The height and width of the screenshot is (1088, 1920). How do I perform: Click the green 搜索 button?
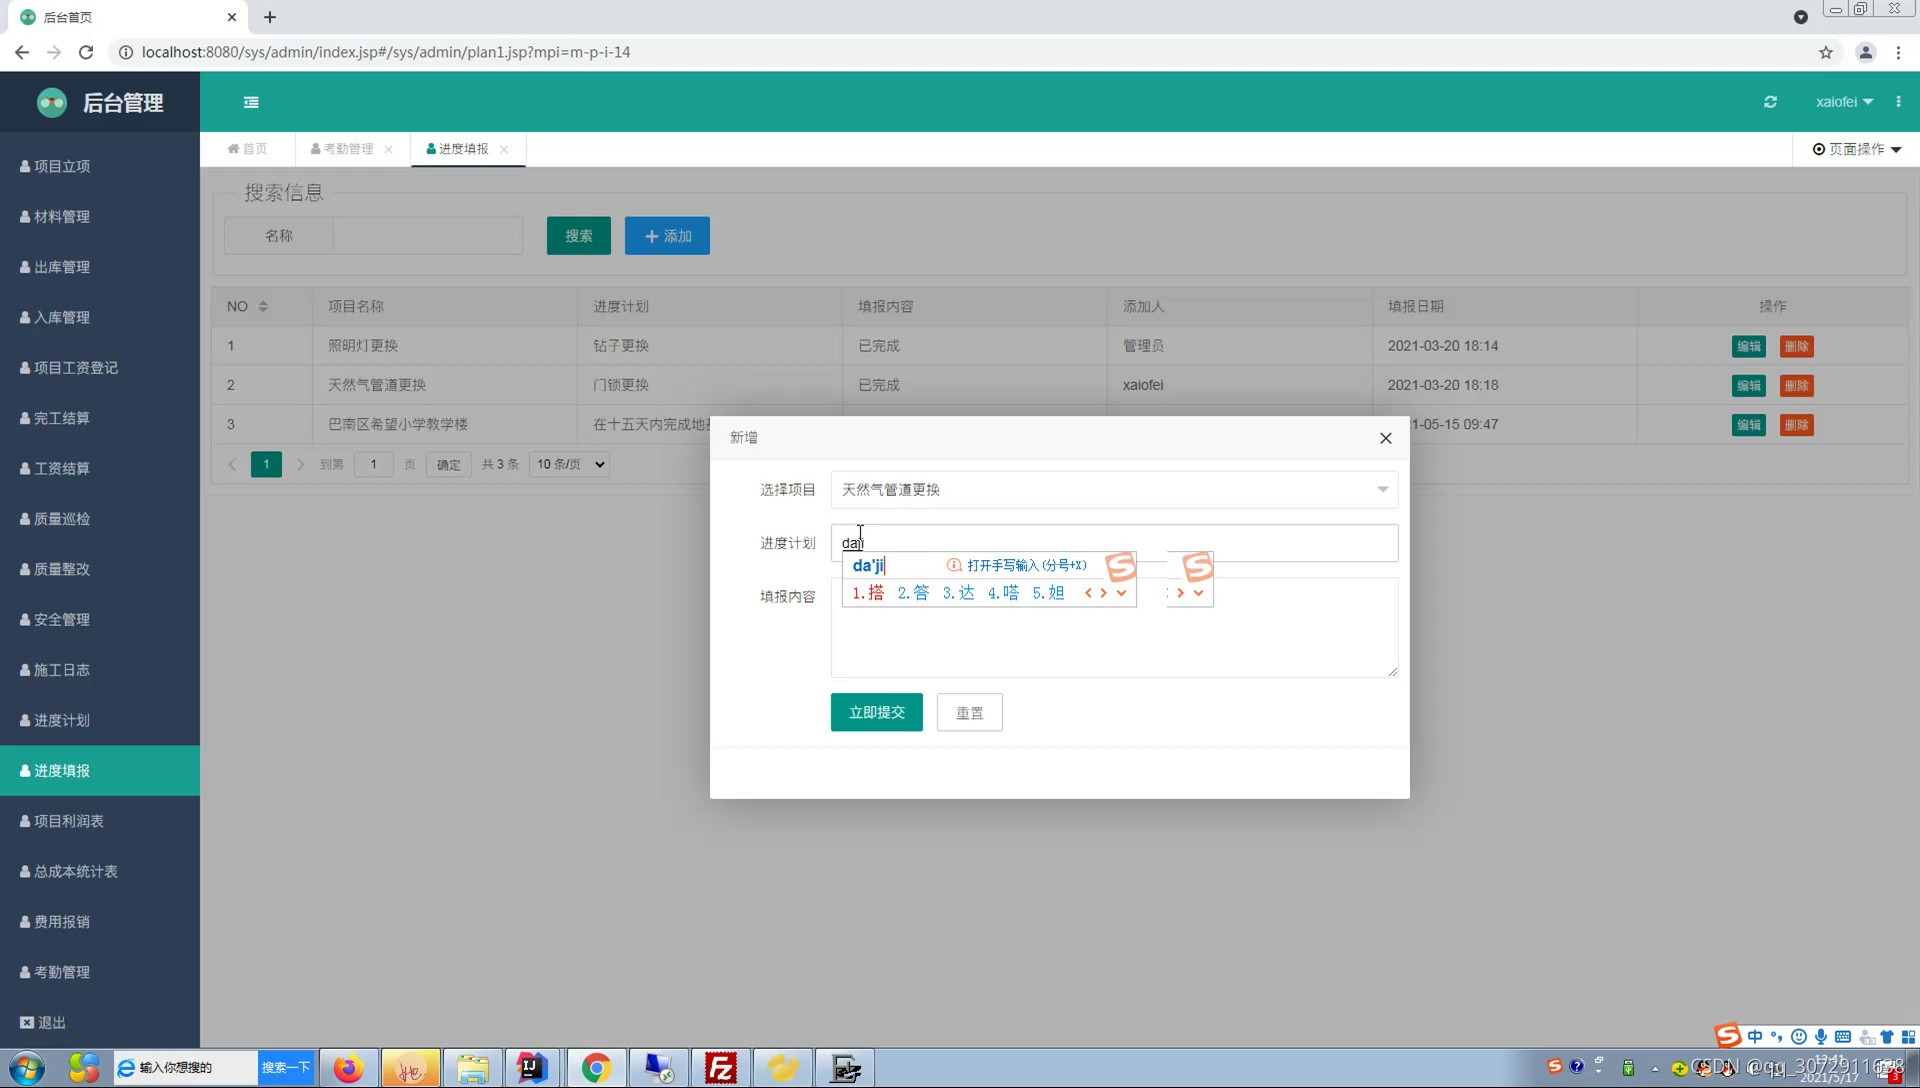click(x=578, y=236)
